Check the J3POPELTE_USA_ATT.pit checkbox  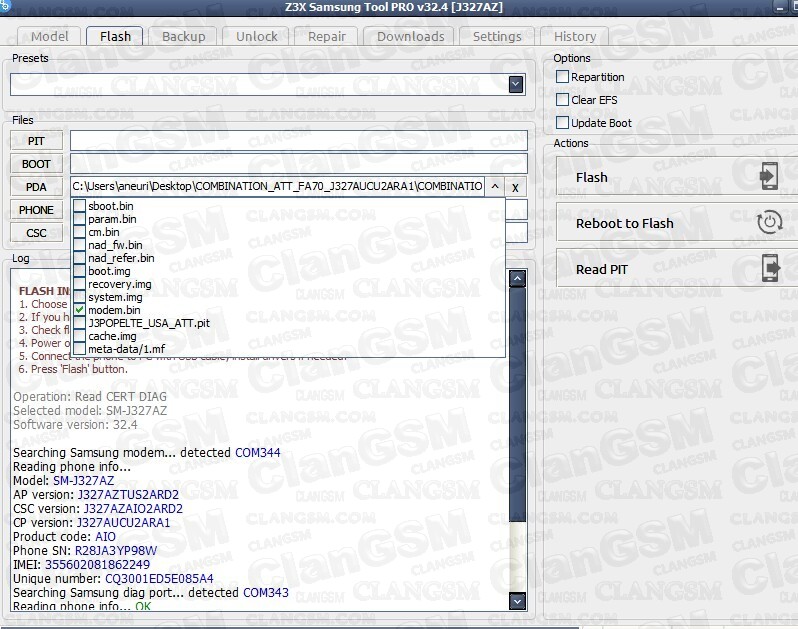[79, 323]
